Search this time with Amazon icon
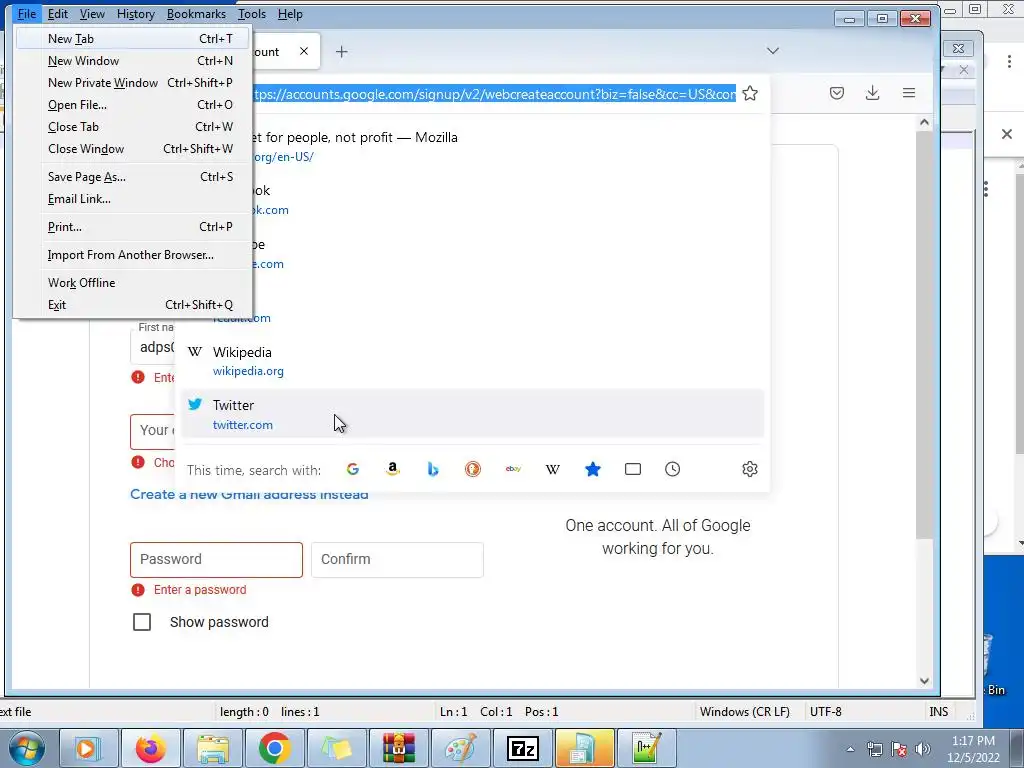 [392, 469]
